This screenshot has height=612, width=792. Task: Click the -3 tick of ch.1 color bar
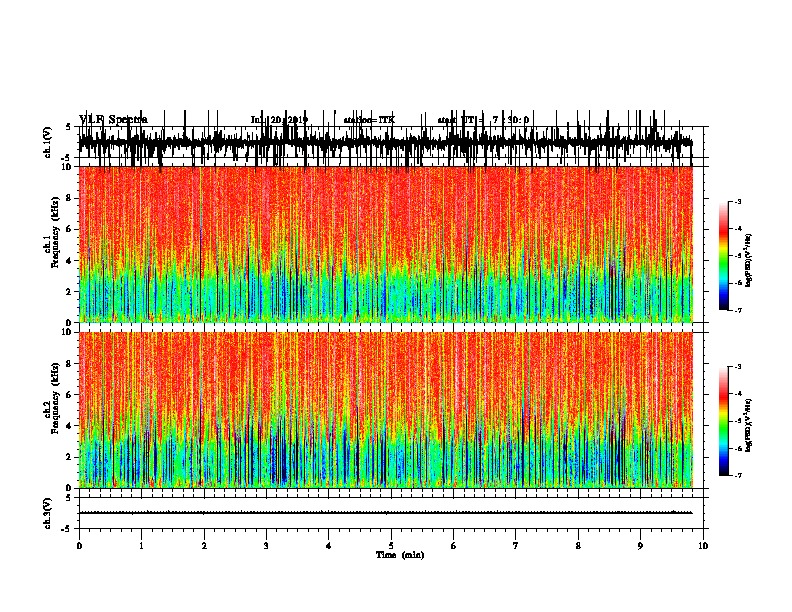[737, 201]
